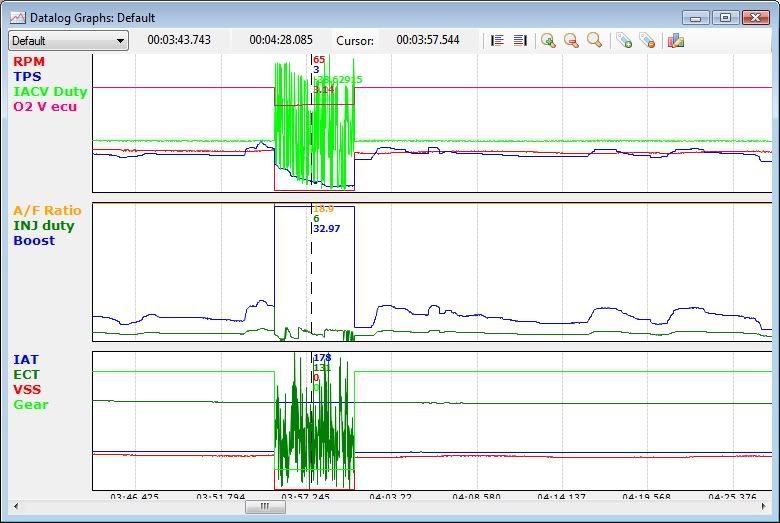Remove a tag with the orange-minus tag icon
Image resolution: width=780 pixels, height=523 pixels.
647,40
